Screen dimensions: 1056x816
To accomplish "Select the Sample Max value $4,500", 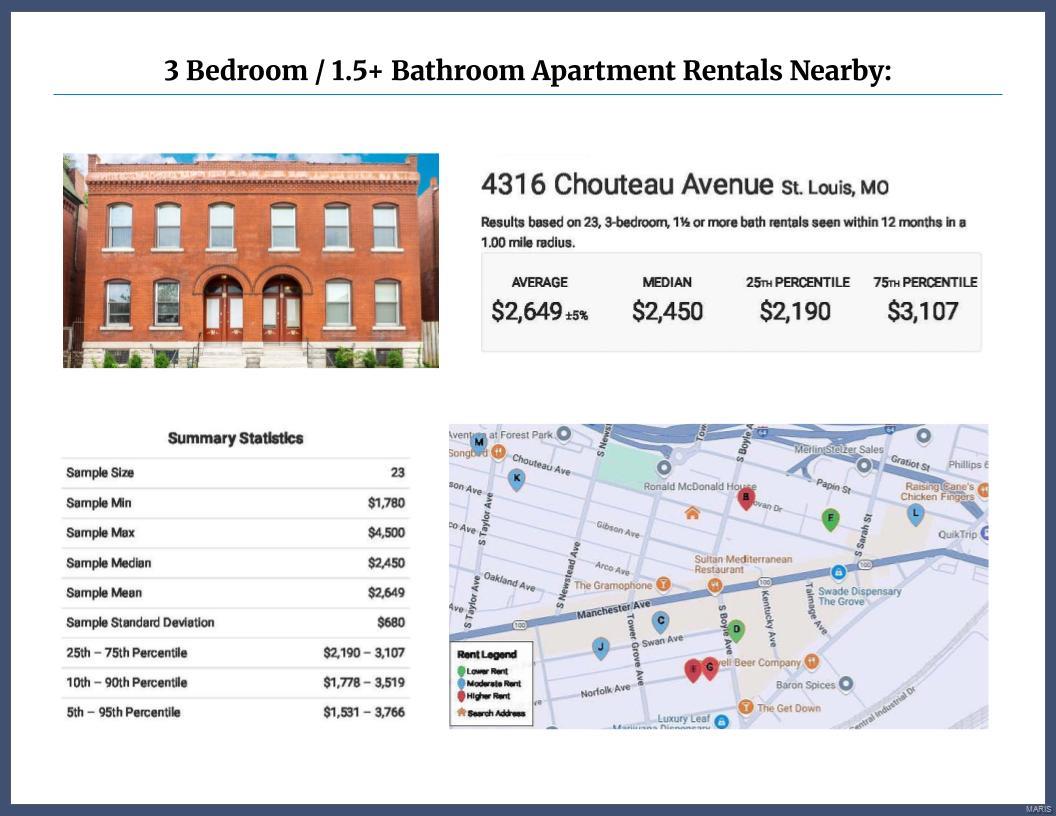I will pyautogui.click(x=387, y=533).
